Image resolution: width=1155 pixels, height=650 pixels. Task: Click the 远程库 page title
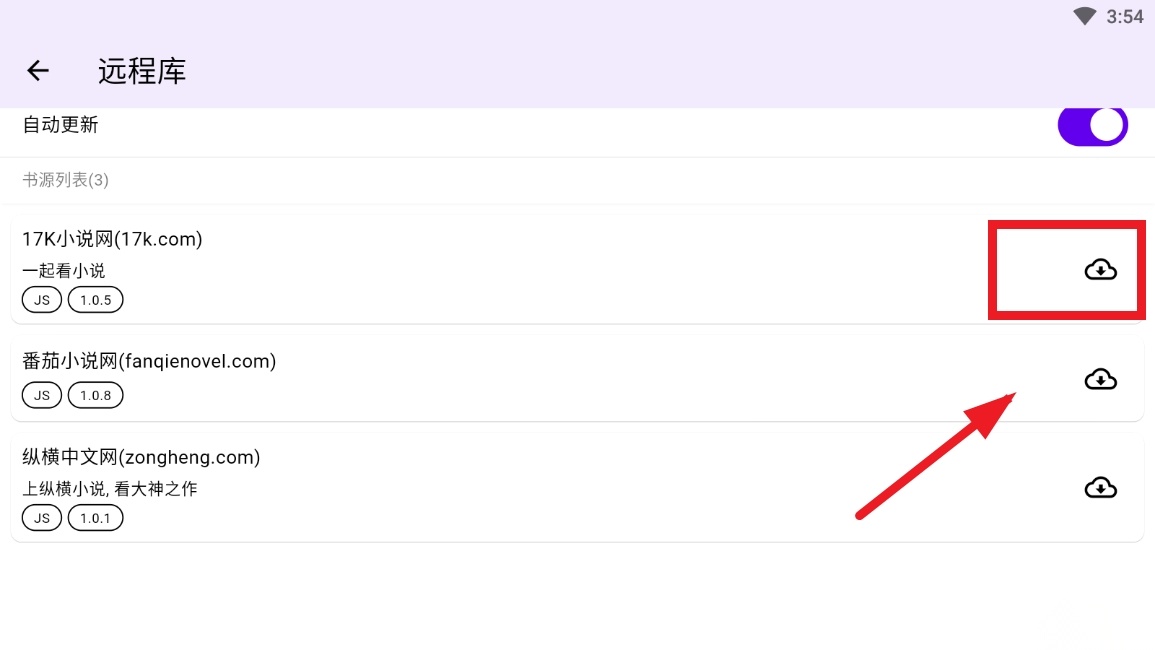(141, 71)
